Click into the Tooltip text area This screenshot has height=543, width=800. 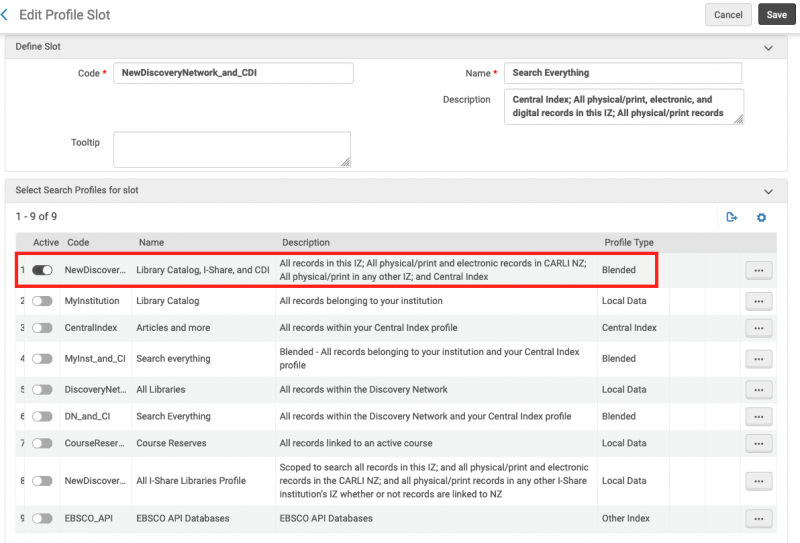tap(232, 150)
